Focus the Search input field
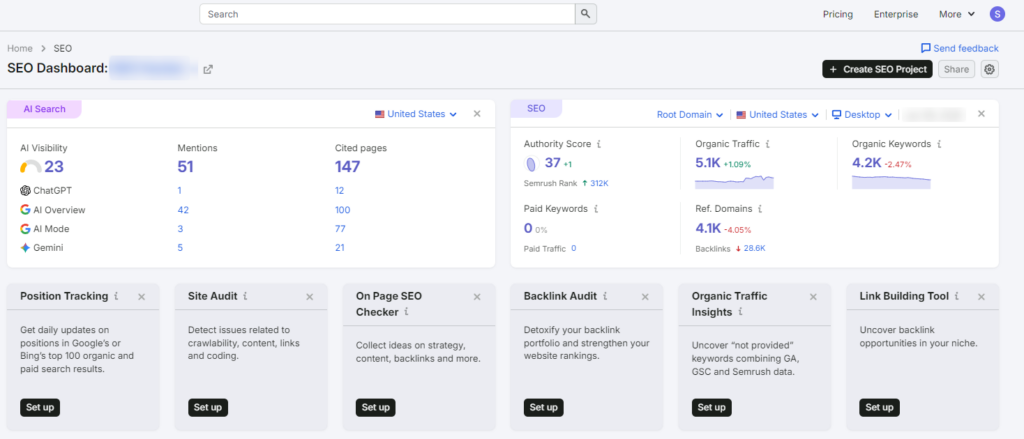This screenshot has width=1024, height=439. pos(387,14)
